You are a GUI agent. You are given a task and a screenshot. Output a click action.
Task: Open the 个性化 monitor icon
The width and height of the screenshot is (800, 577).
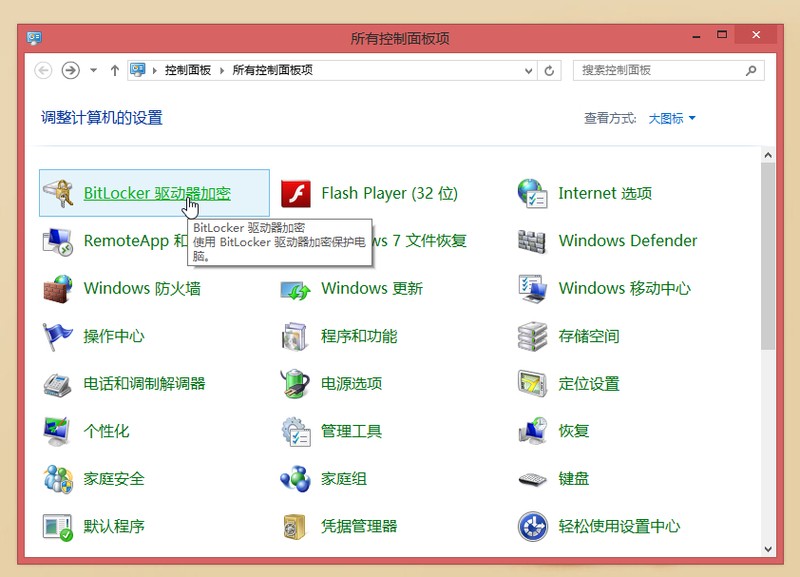coord(57,432)
